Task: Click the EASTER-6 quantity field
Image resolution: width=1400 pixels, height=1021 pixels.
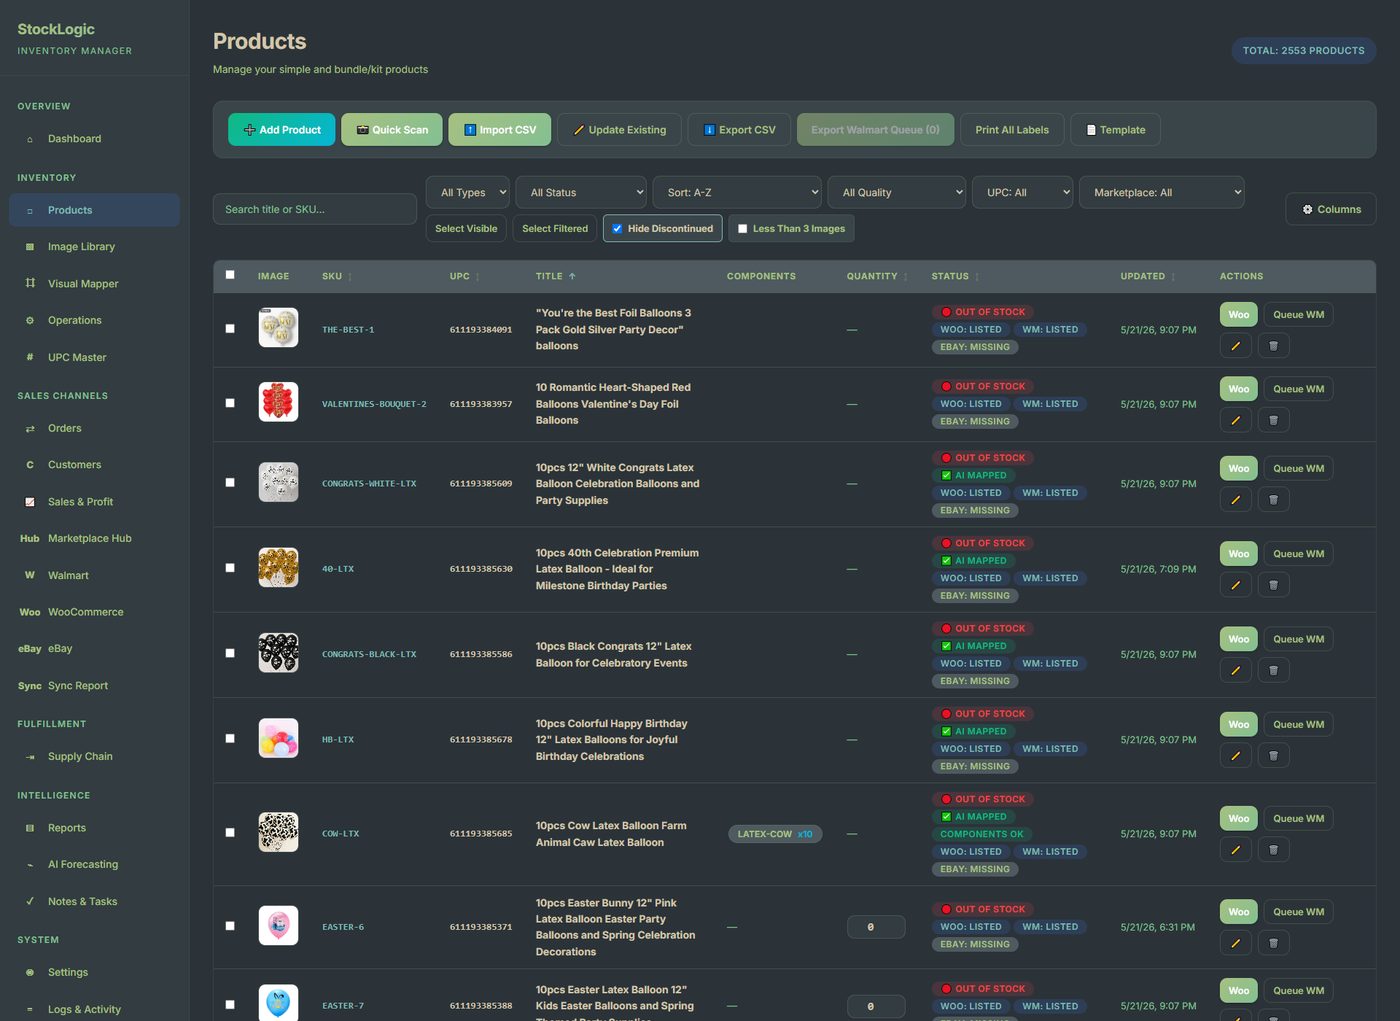Action: [876, 927]
